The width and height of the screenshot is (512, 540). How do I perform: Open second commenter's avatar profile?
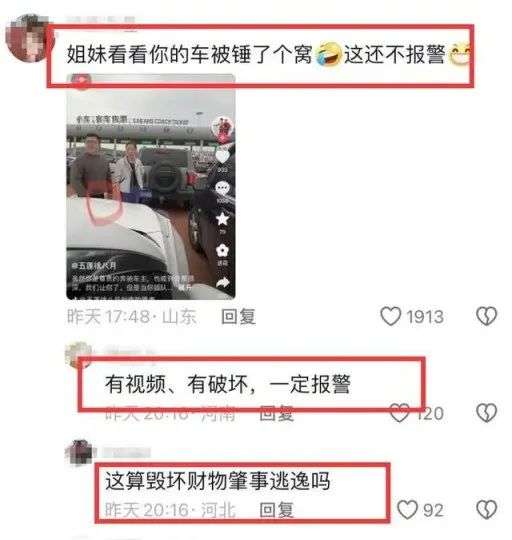click(x=79, y=355)
